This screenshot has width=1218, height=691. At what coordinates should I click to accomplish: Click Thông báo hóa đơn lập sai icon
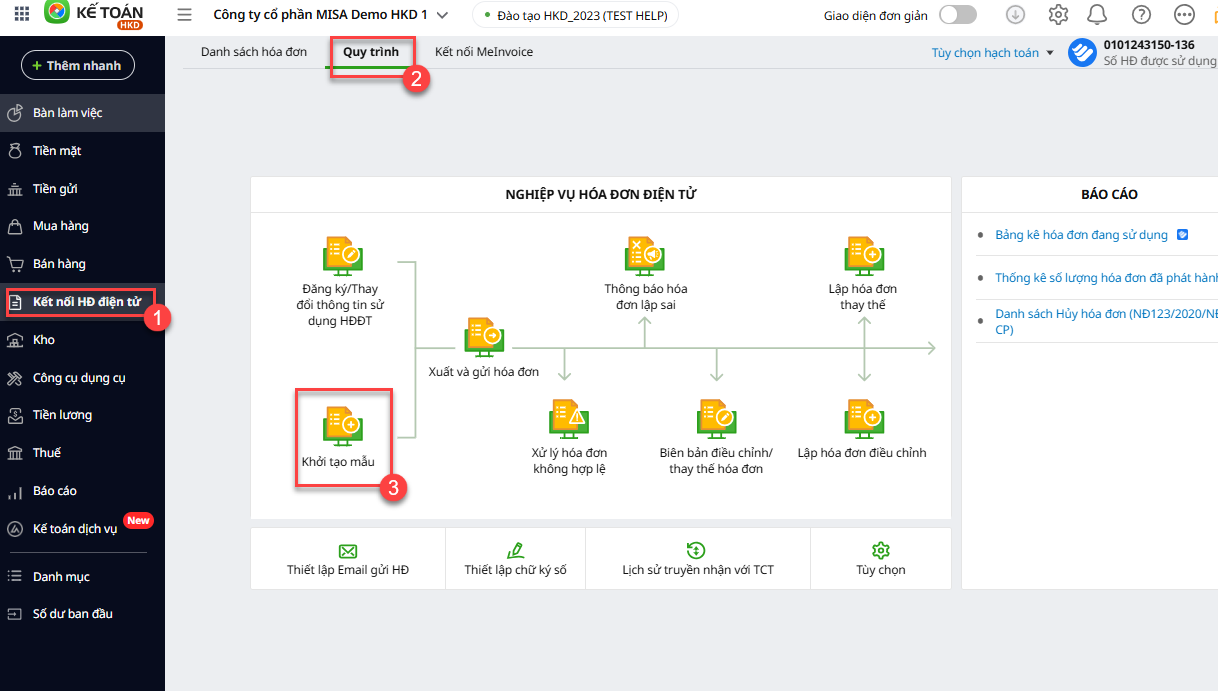coord(645,256)
